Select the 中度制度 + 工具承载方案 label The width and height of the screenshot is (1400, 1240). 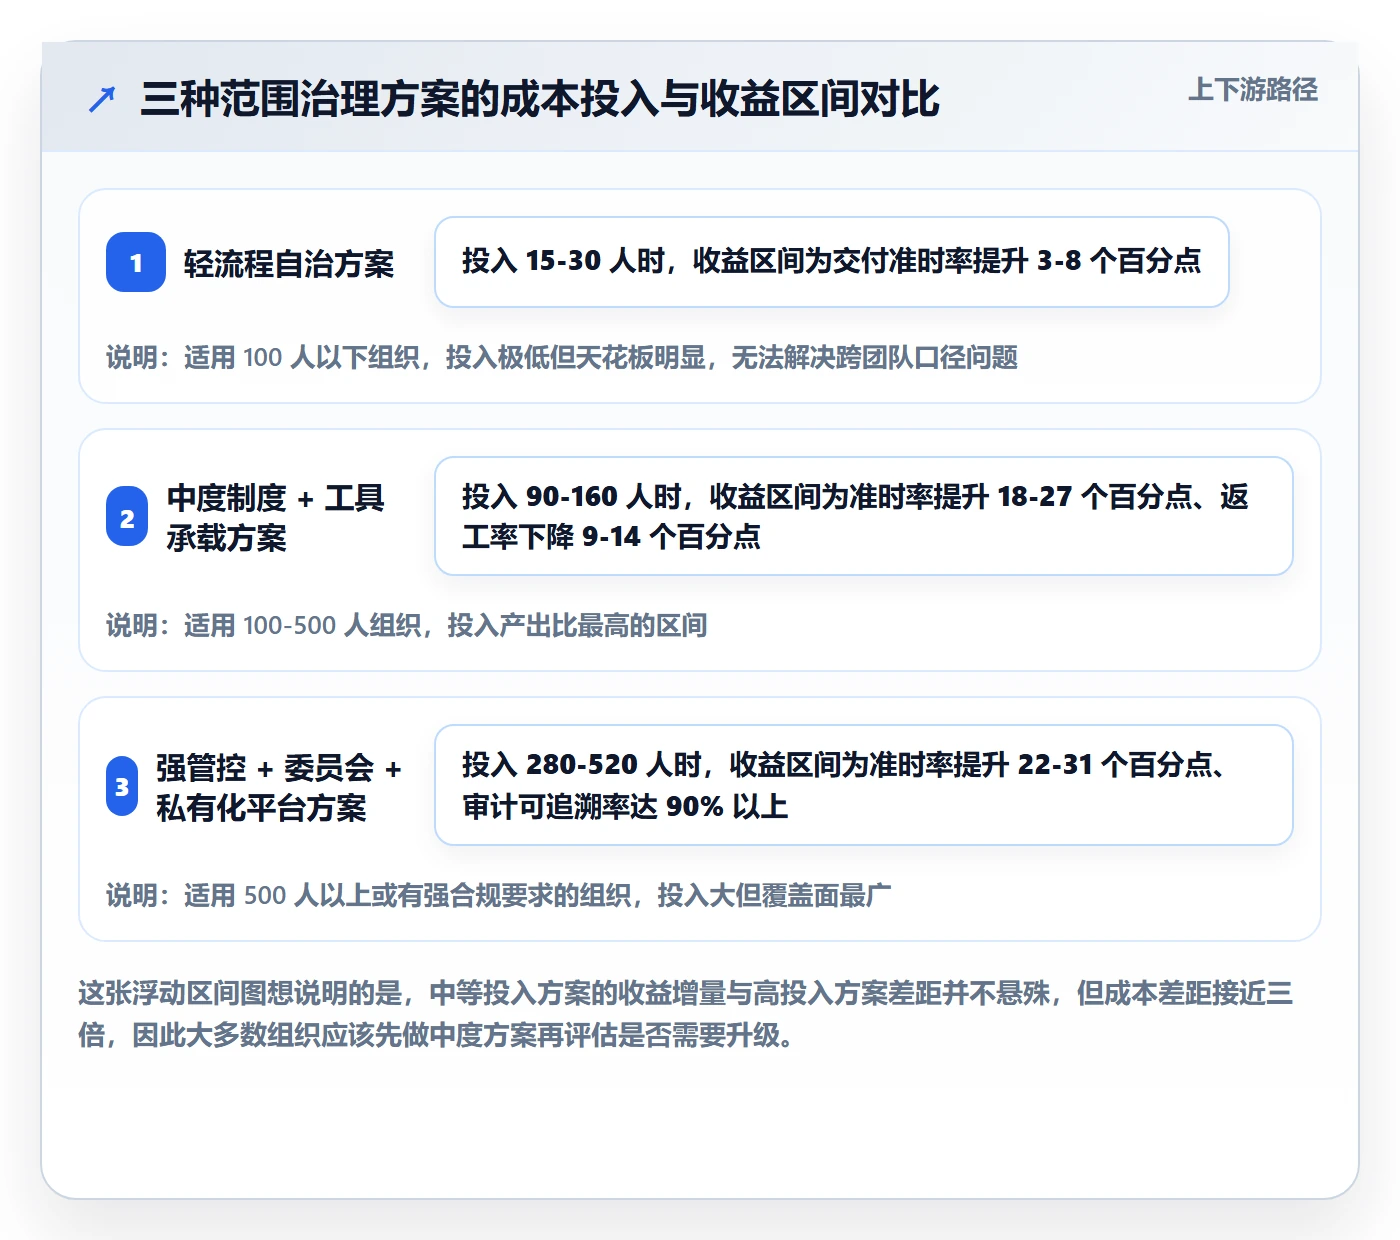[x=276, y=517]
